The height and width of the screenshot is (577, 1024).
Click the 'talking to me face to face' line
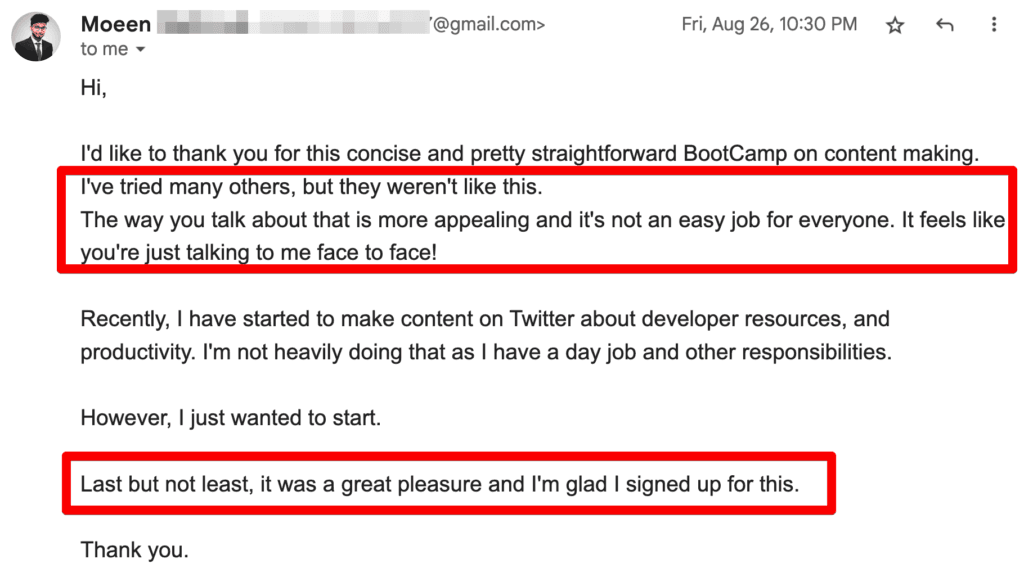click(259, 253)
